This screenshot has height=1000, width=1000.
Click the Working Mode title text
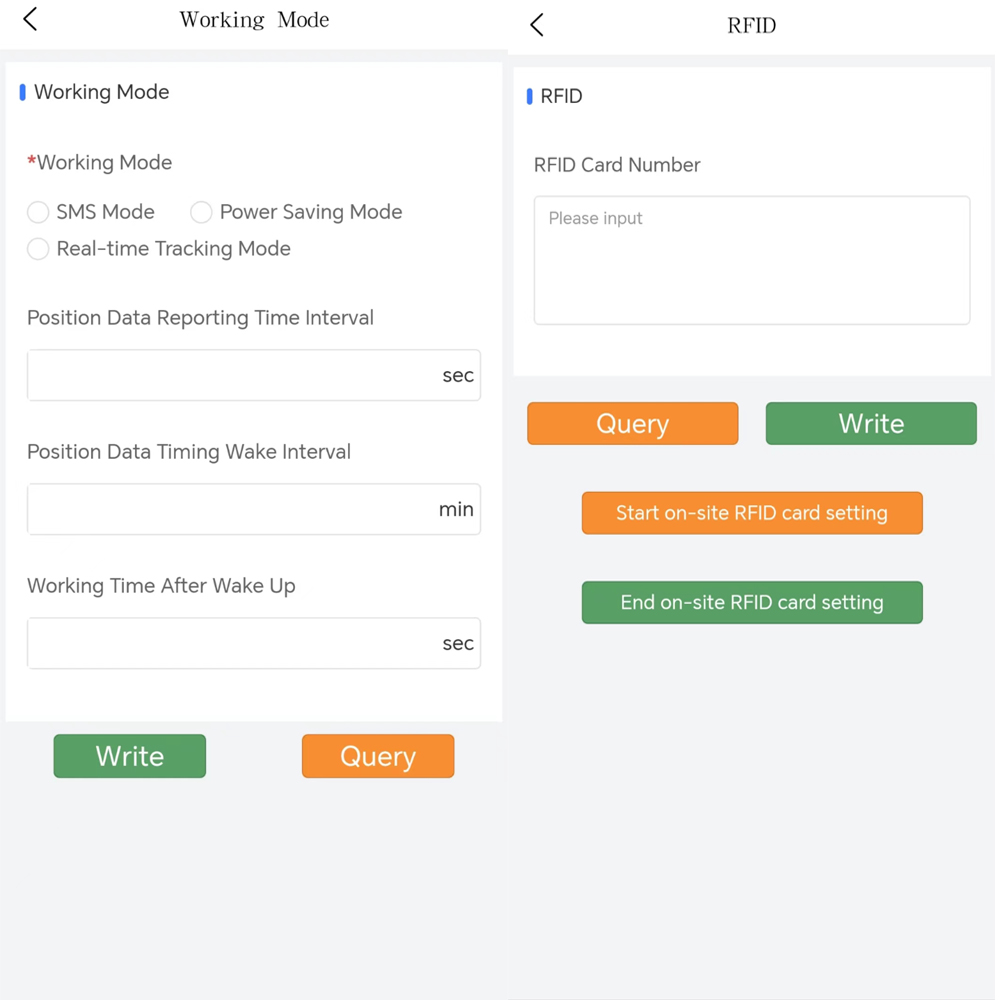pyautogui.click(x=253, y=19)
